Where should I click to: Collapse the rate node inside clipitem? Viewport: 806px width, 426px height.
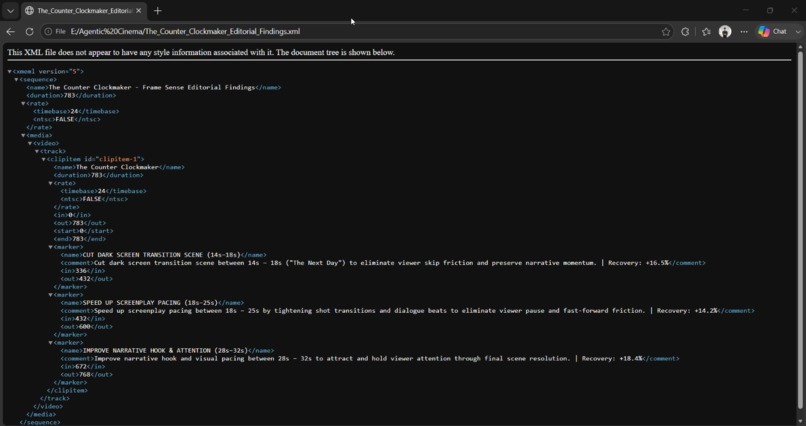point(50,183)
